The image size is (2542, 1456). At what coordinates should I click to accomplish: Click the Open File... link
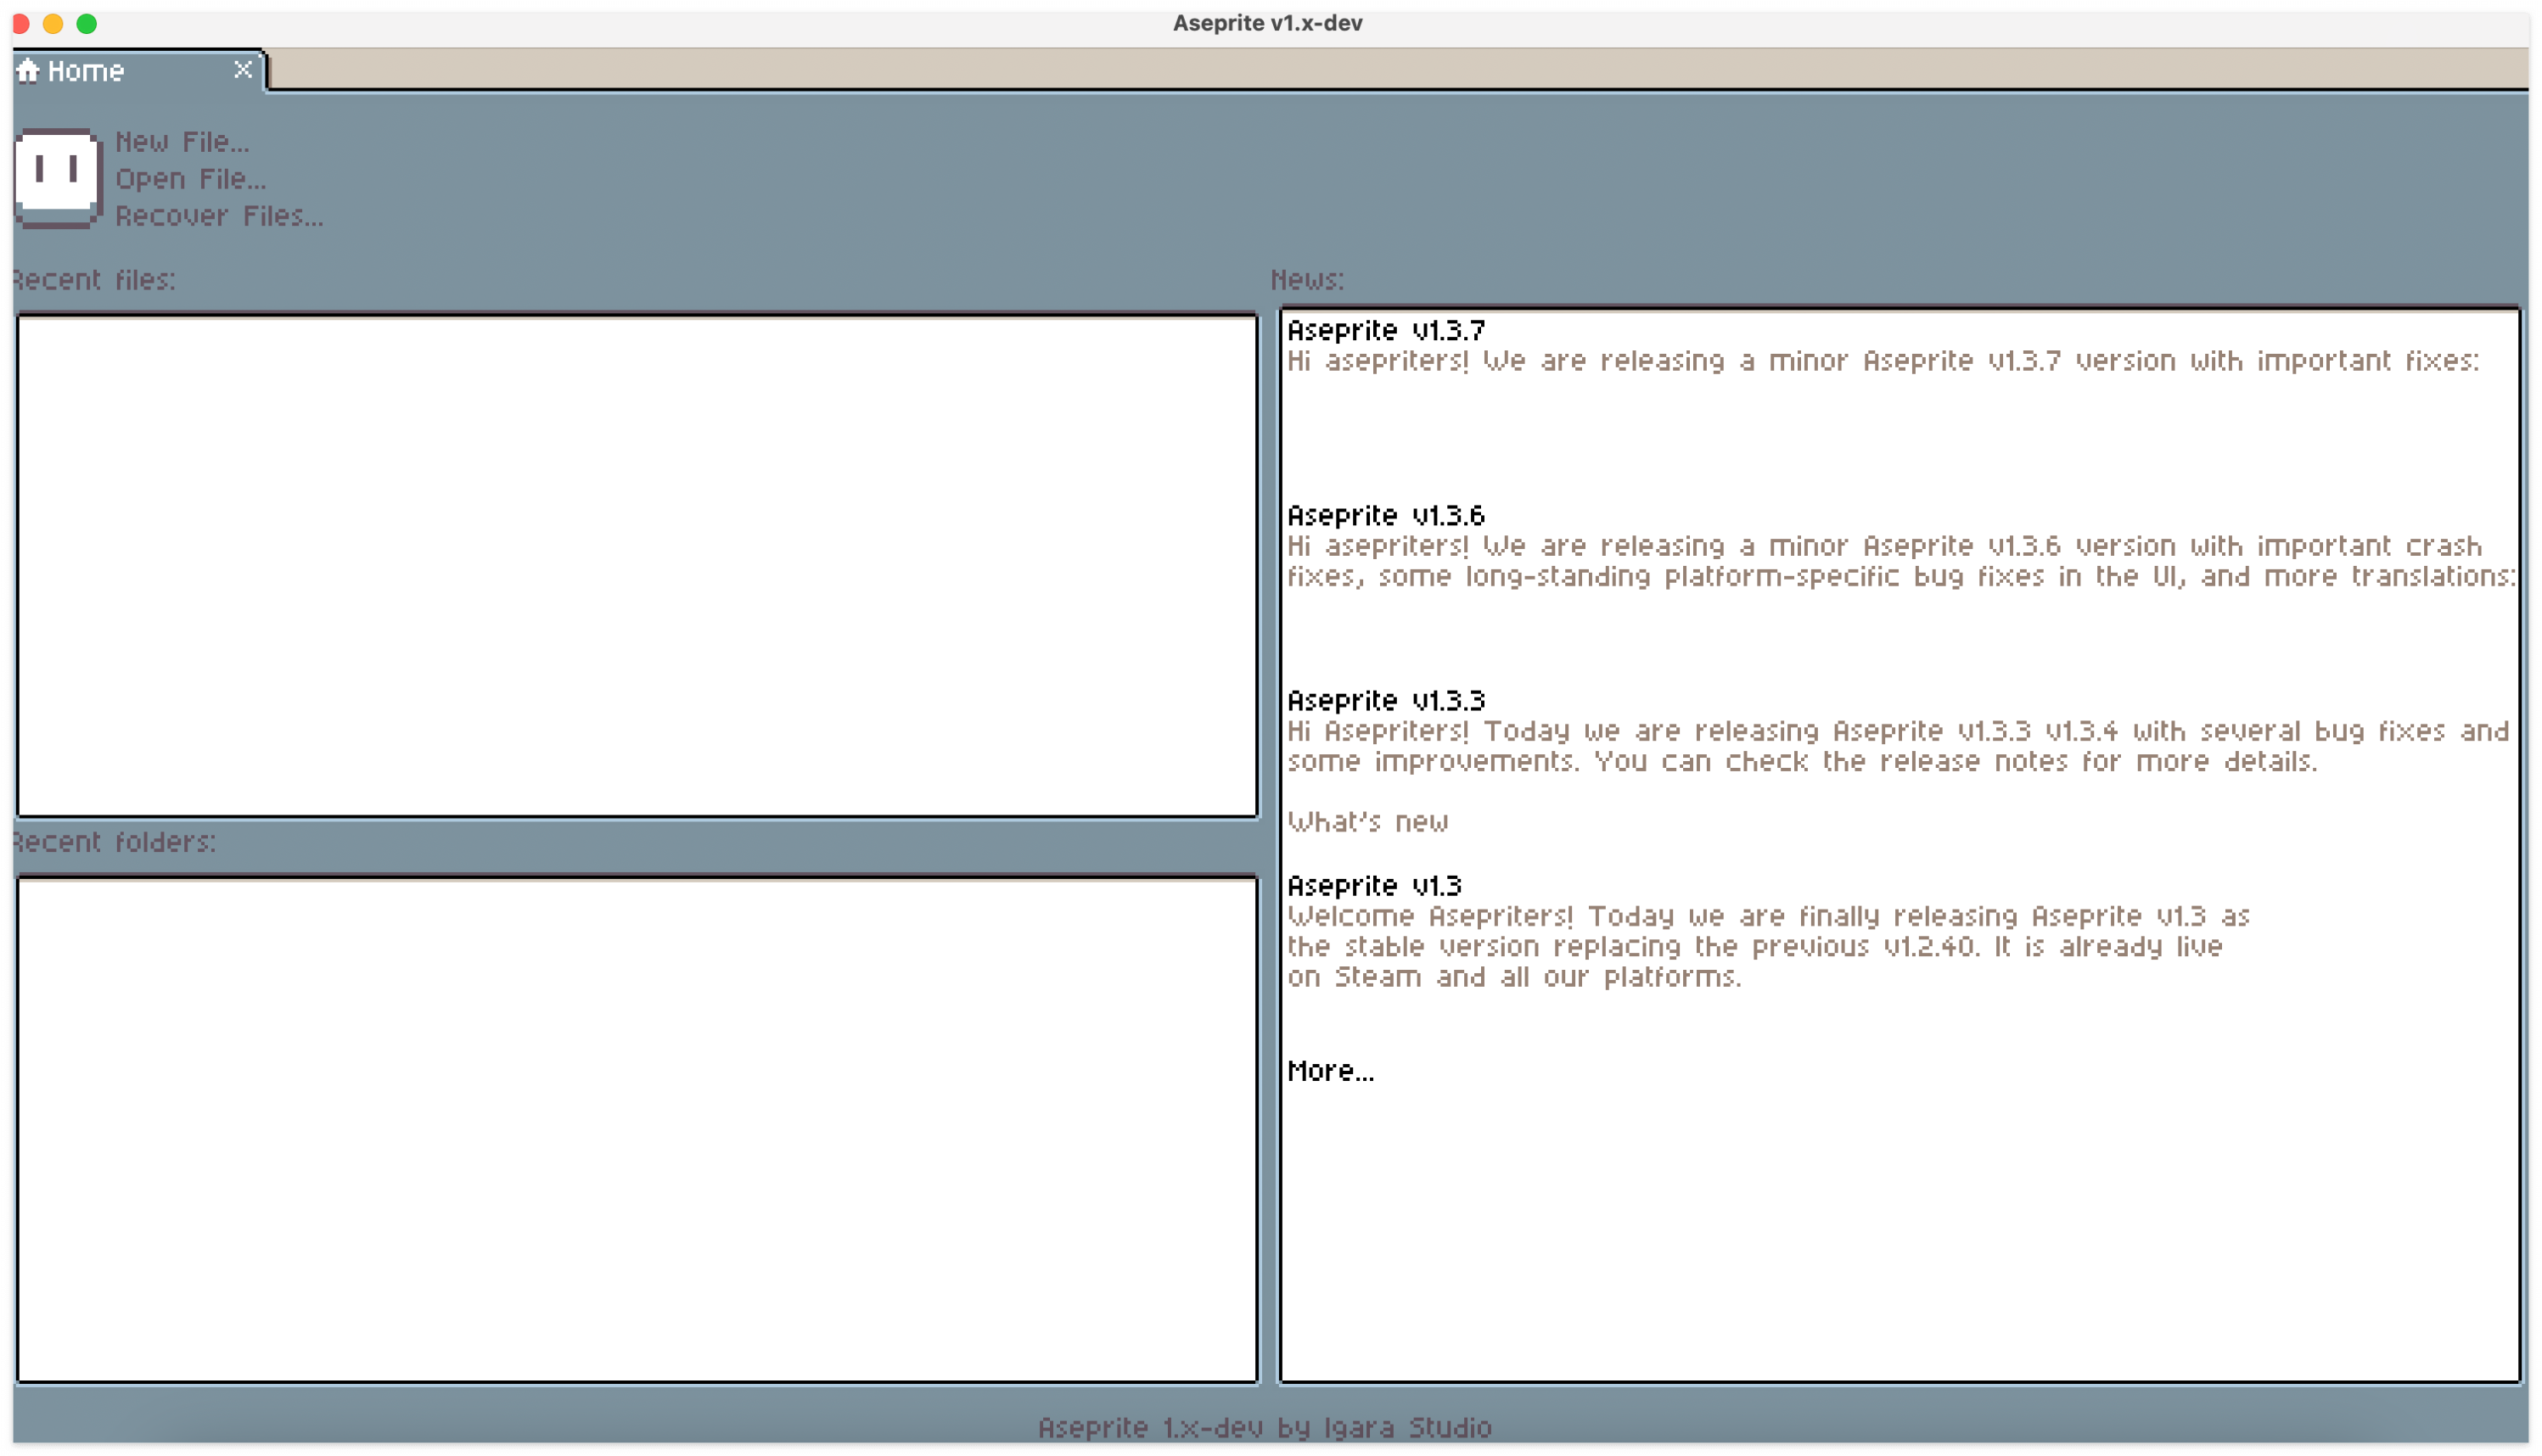click(x=190, y=179)
